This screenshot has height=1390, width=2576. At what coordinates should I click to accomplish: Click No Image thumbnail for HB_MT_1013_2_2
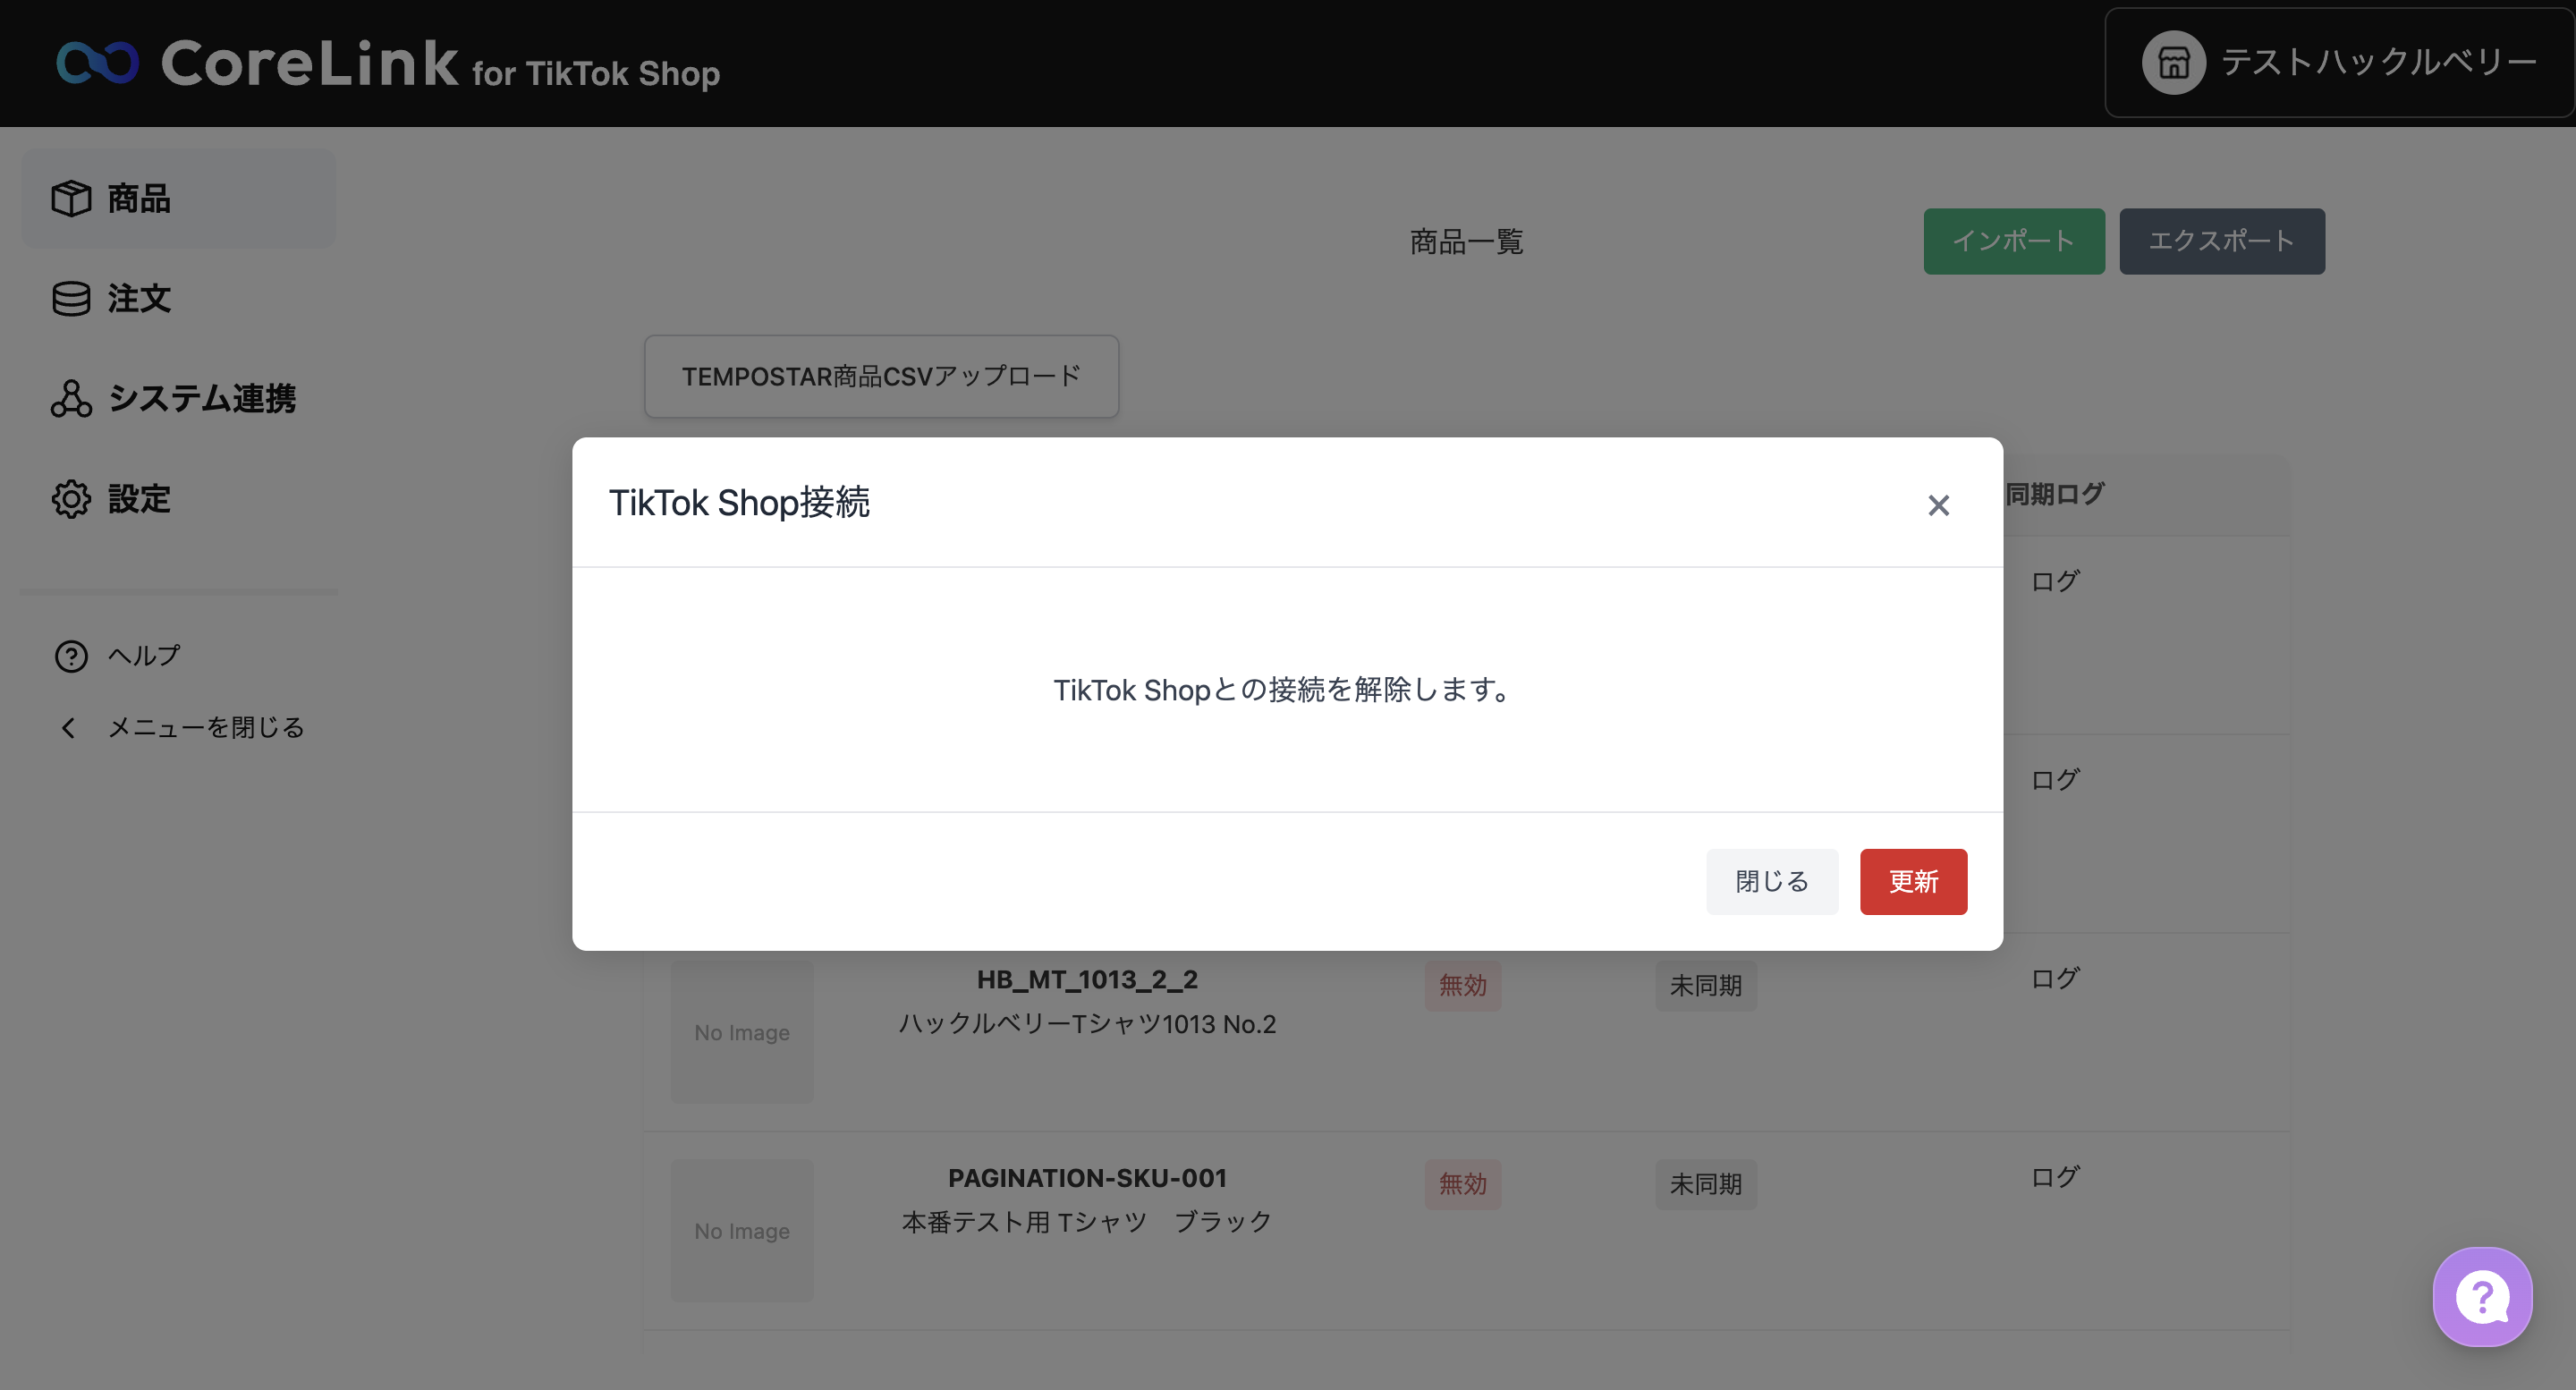(742, 1032)
